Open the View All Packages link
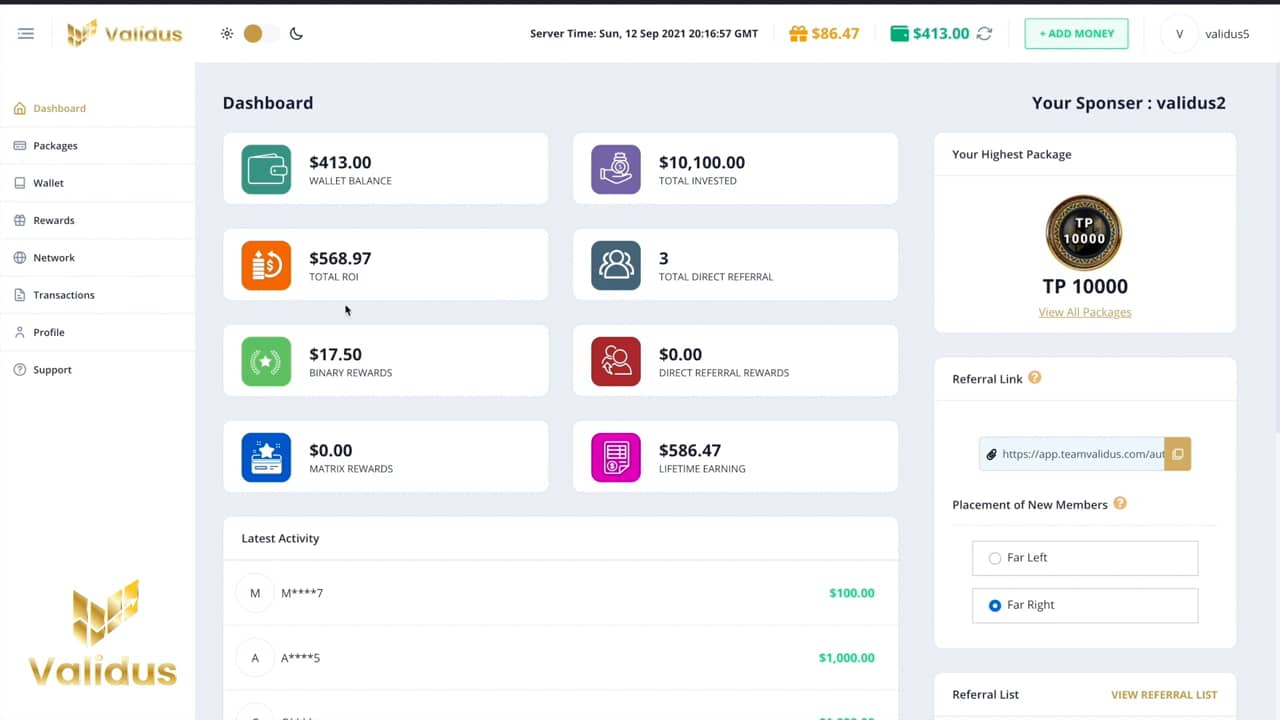 click(1085, 312)
